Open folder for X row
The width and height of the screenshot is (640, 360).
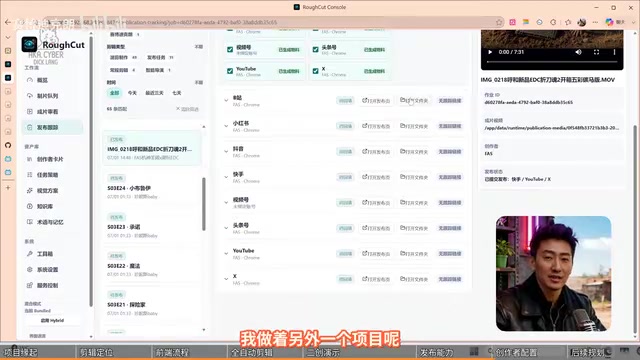click(414, 279)
